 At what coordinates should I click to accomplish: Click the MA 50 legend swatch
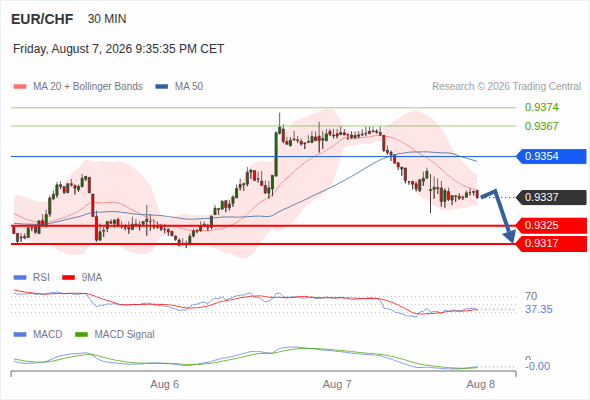[162, 87]
